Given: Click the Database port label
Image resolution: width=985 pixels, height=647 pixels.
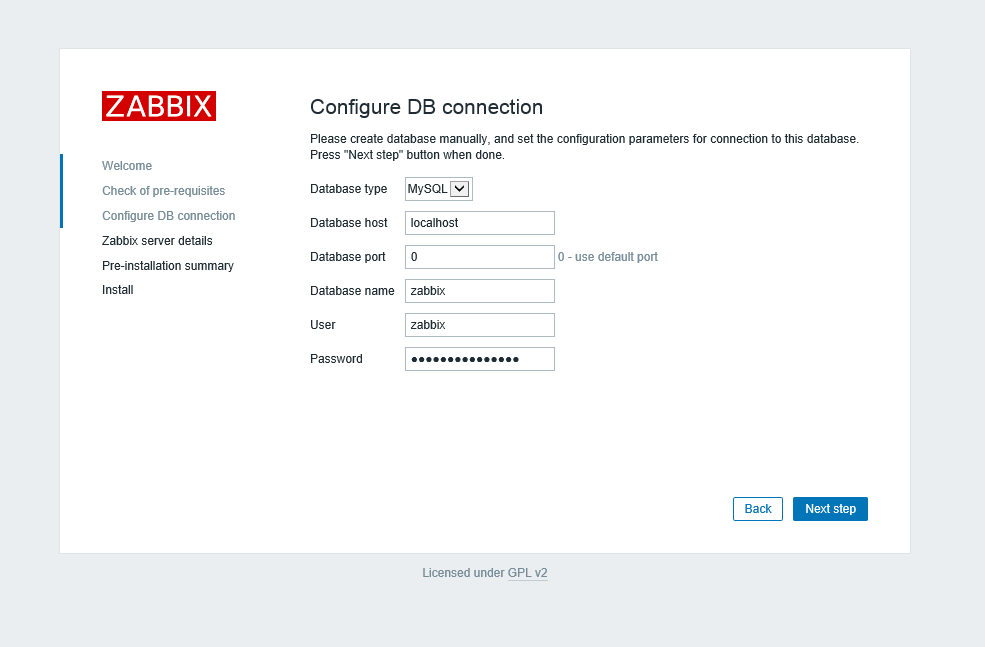Looking at the screenshot, I should click(348, 257).
